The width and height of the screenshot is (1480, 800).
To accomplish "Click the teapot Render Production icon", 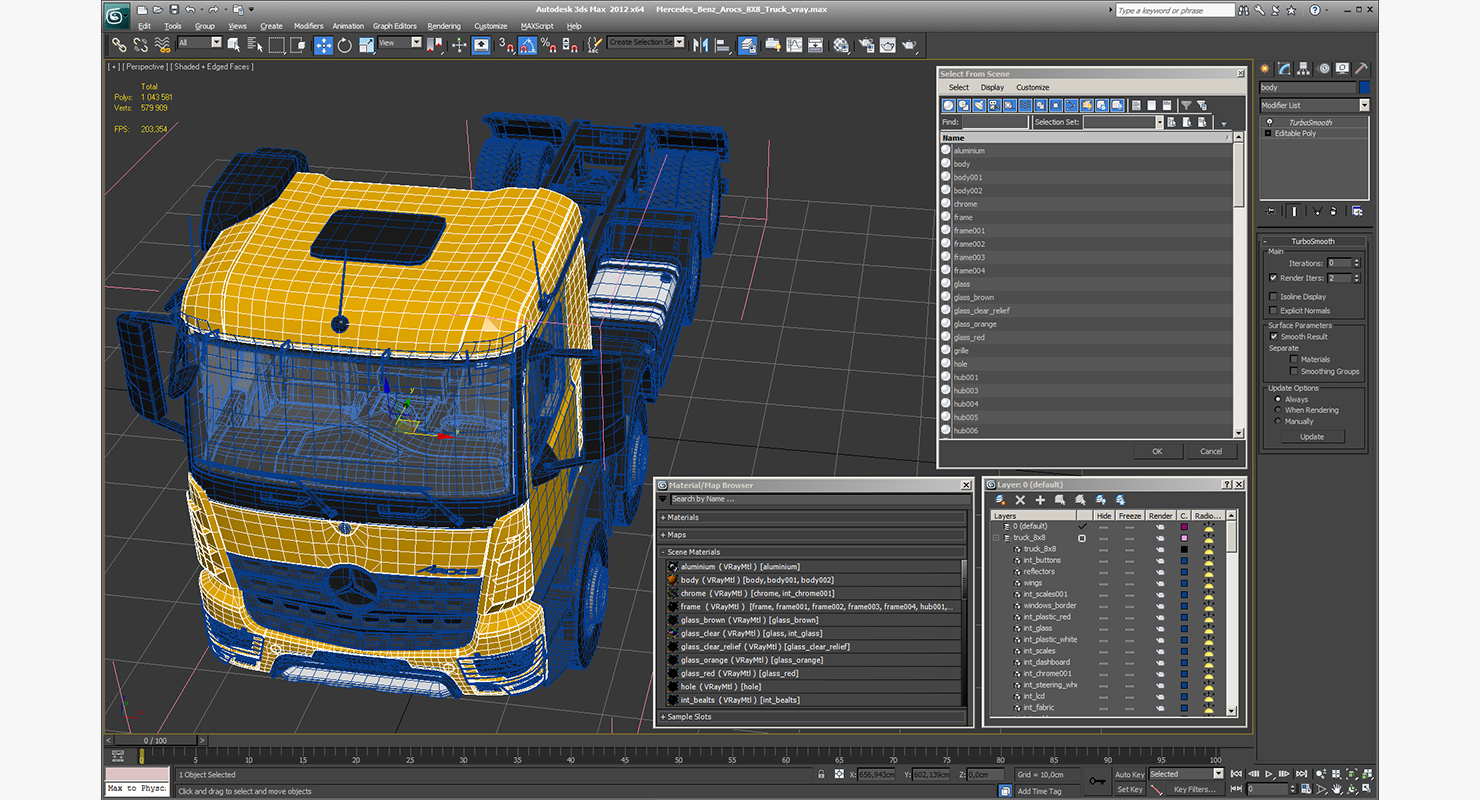I will tap(909, 45).
